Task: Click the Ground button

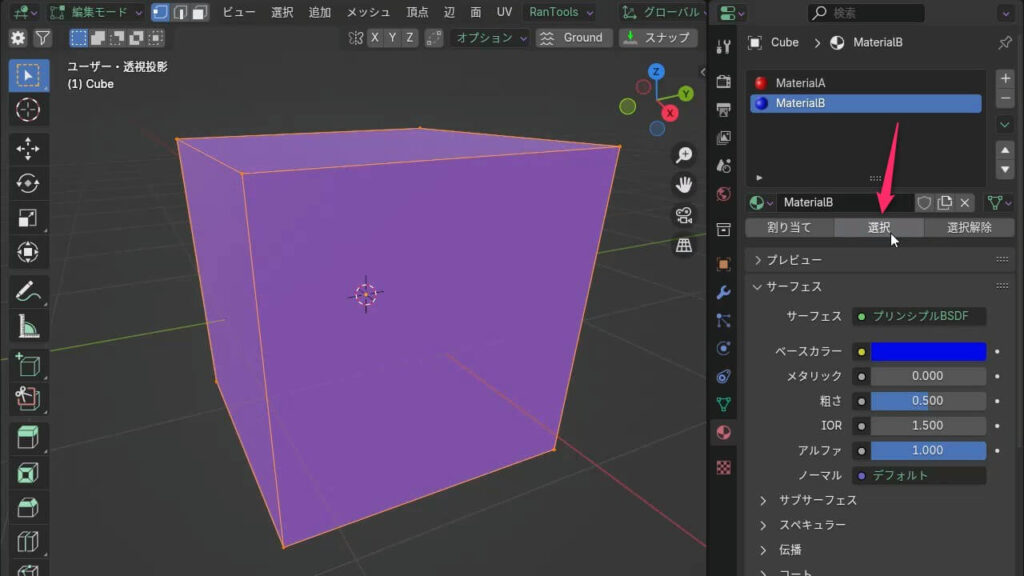Action: pos(573,38)
